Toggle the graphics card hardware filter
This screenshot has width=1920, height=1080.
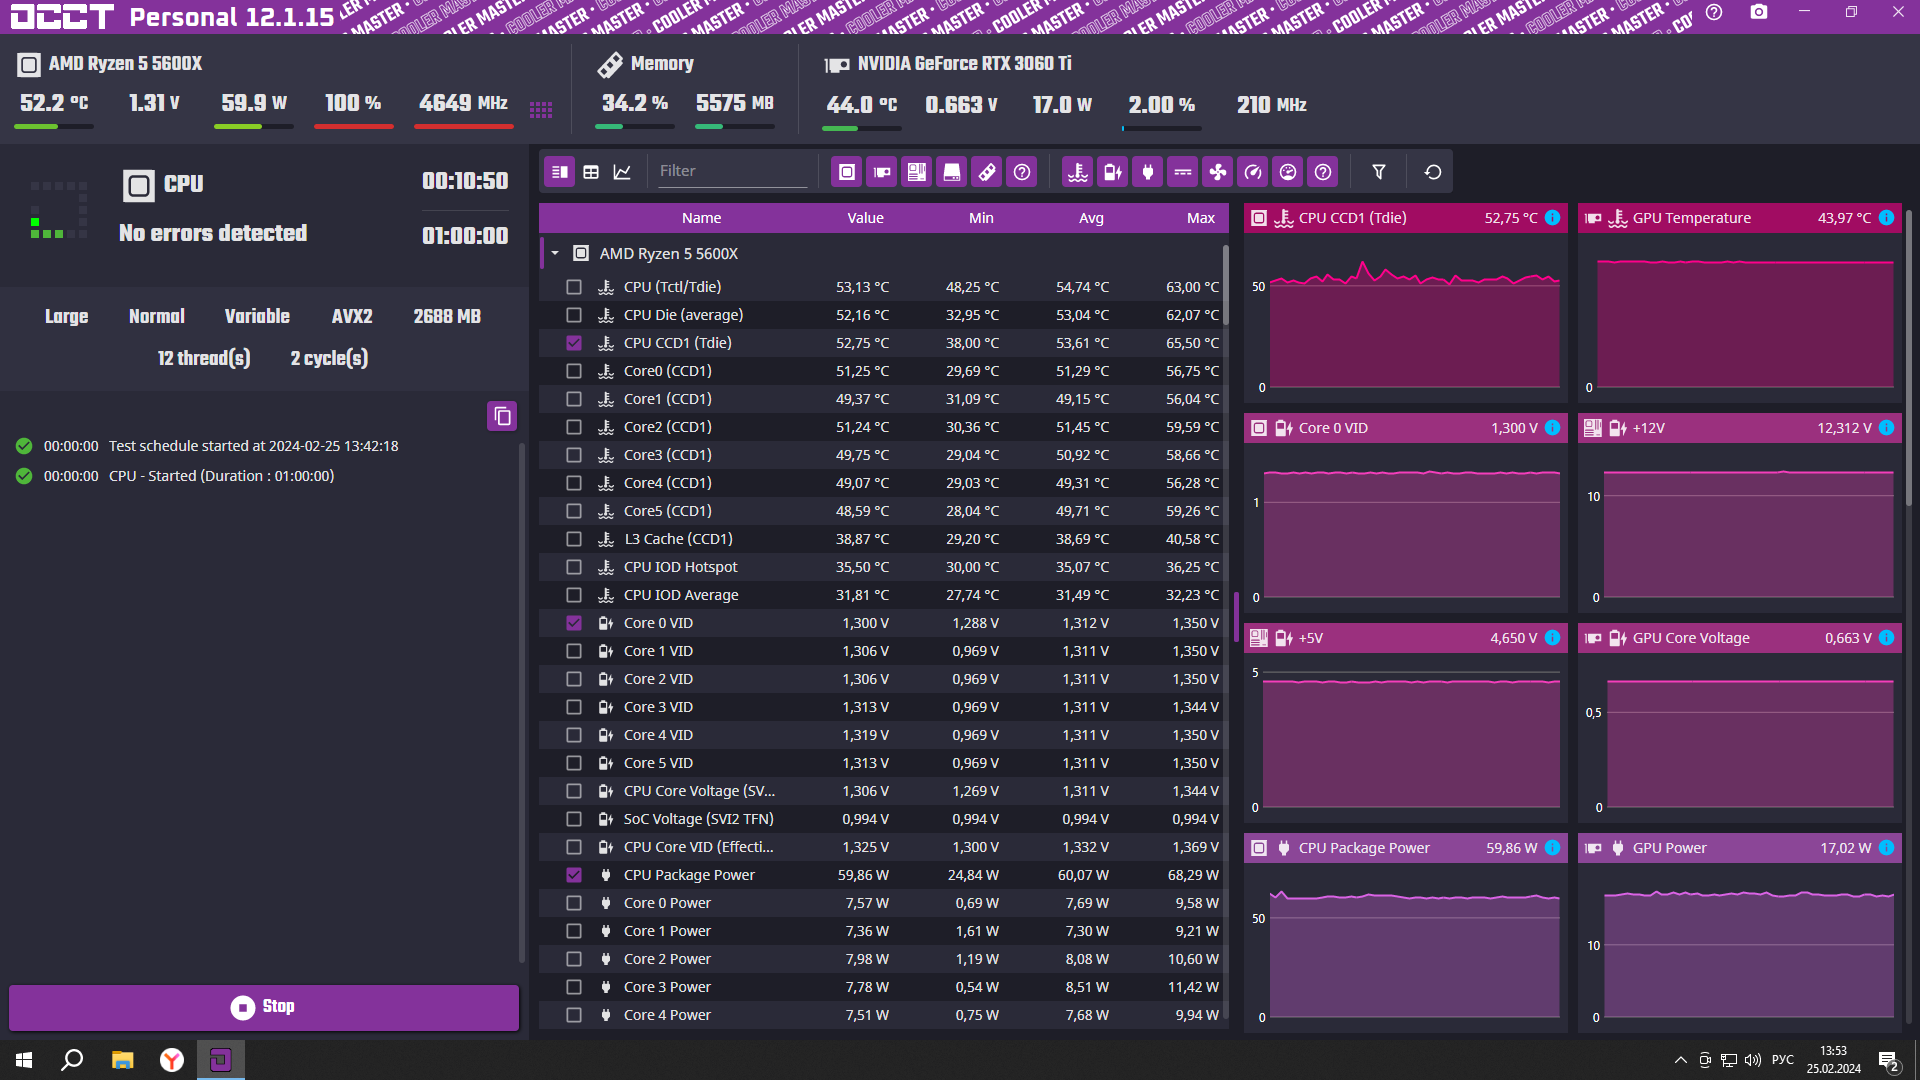(x=882, y=172)
